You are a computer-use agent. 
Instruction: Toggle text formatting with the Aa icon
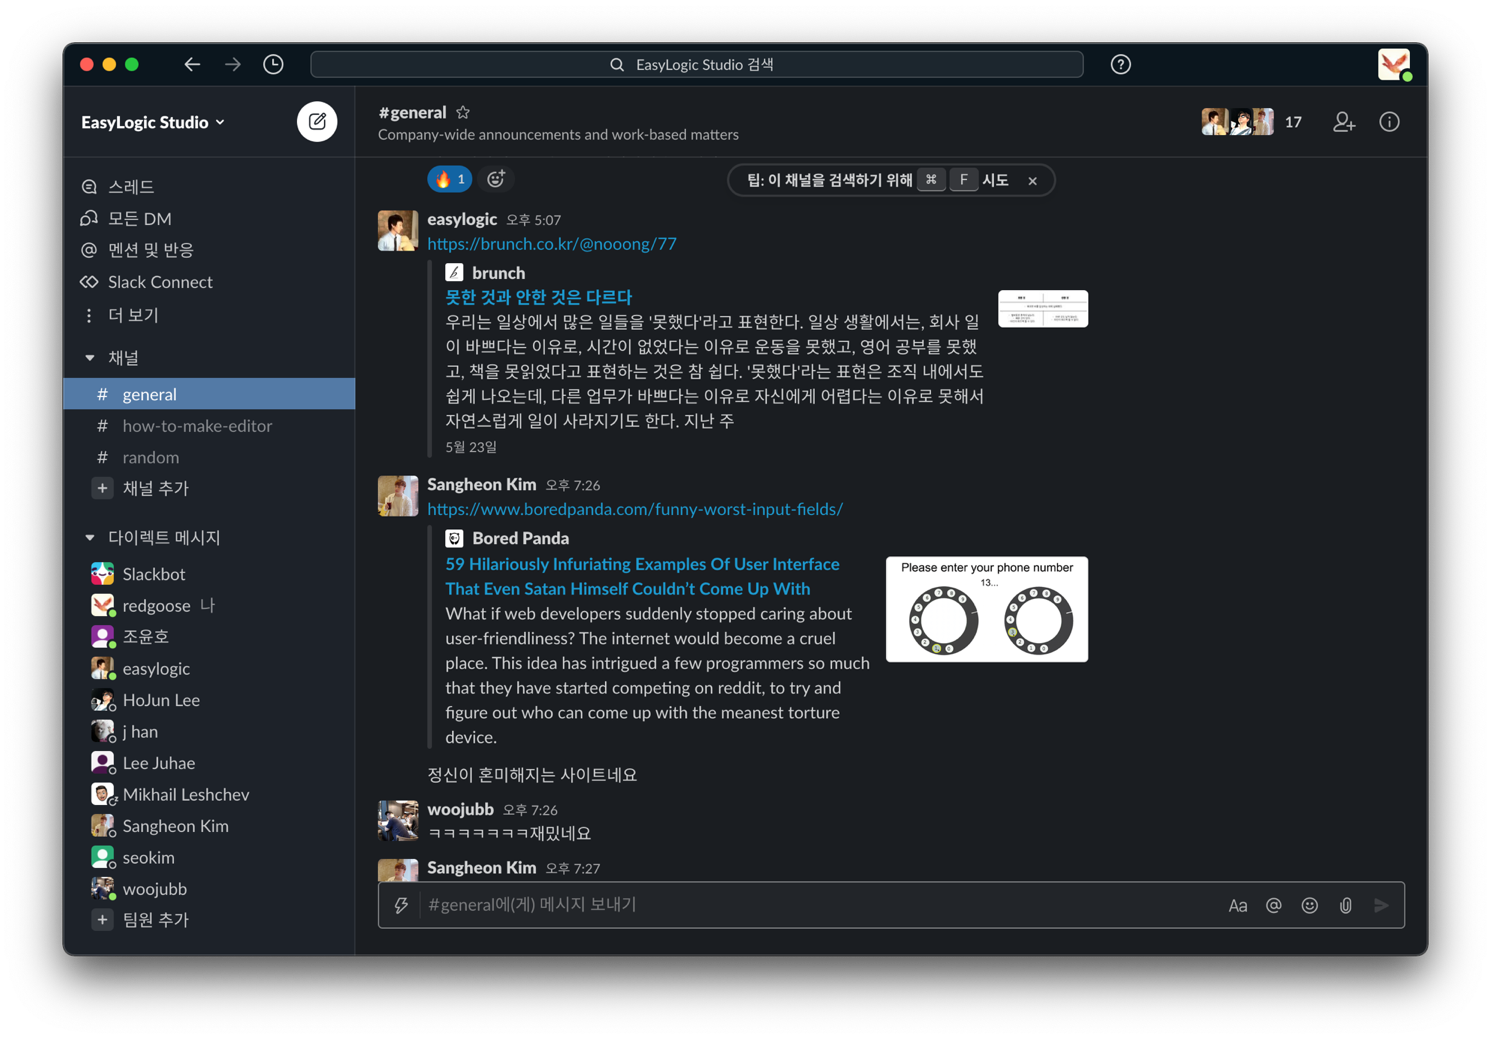click(1238, 906)
